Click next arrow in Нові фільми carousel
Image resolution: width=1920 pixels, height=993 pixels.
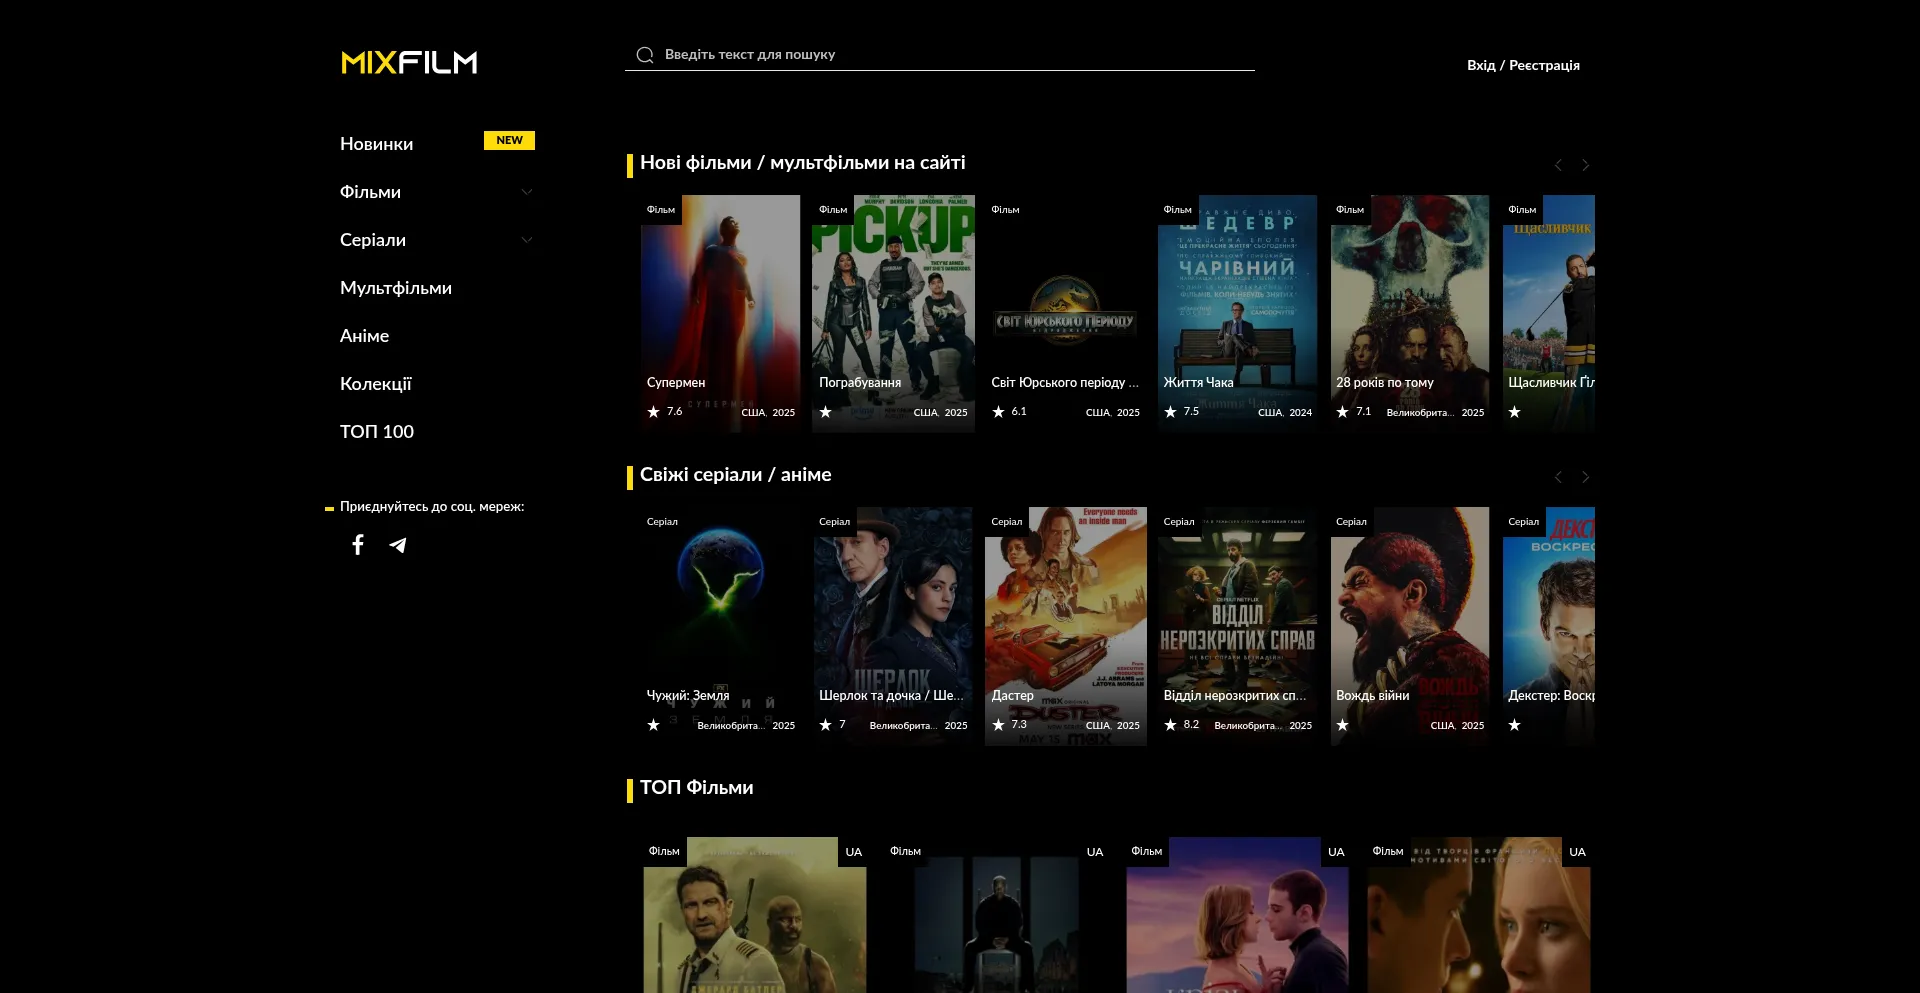tap(1585, 164)
